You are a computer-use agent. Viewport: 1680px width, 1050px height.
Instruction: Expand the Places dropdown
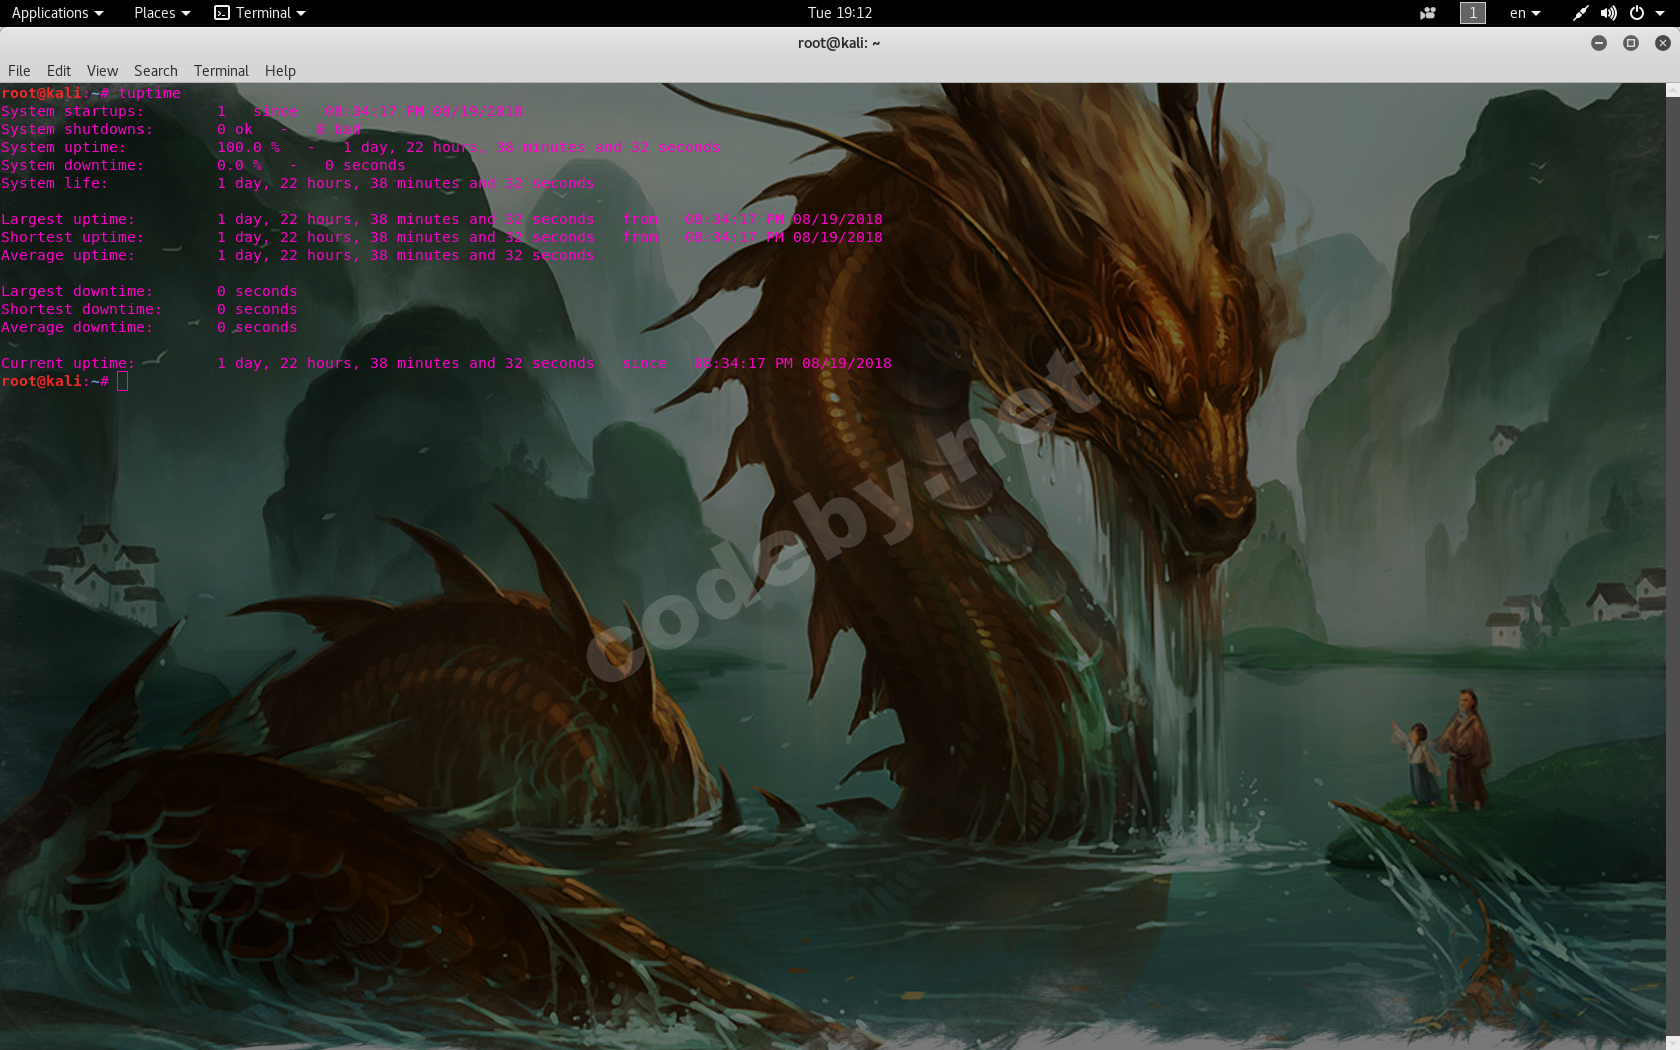161,13
